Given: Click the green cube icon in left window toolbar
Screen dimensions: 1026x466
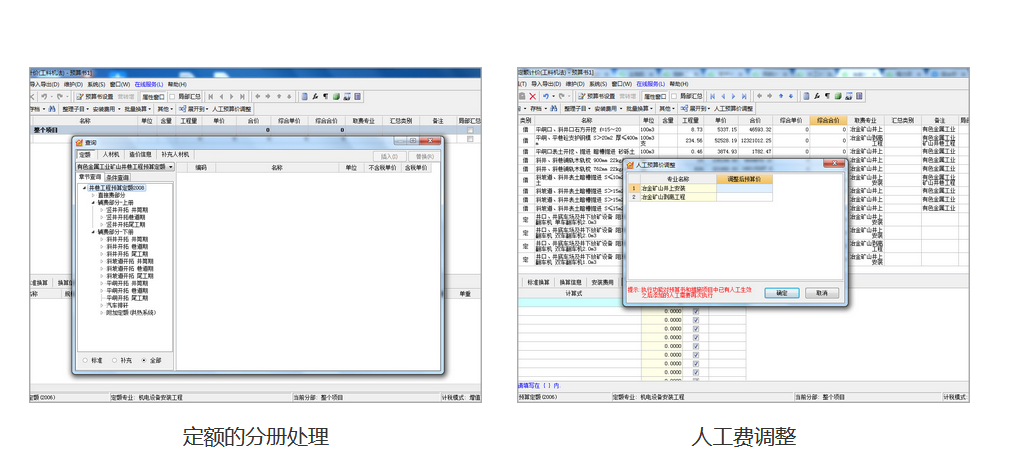Looking at the screenshot, I should tap(336, 97).
